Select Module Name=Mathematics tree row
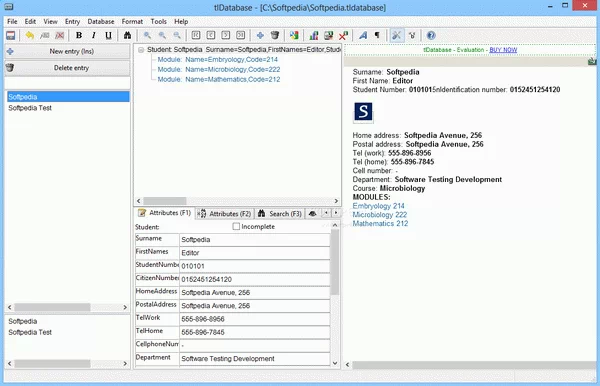Screen dimensions: 600x386 click(219, 79)
